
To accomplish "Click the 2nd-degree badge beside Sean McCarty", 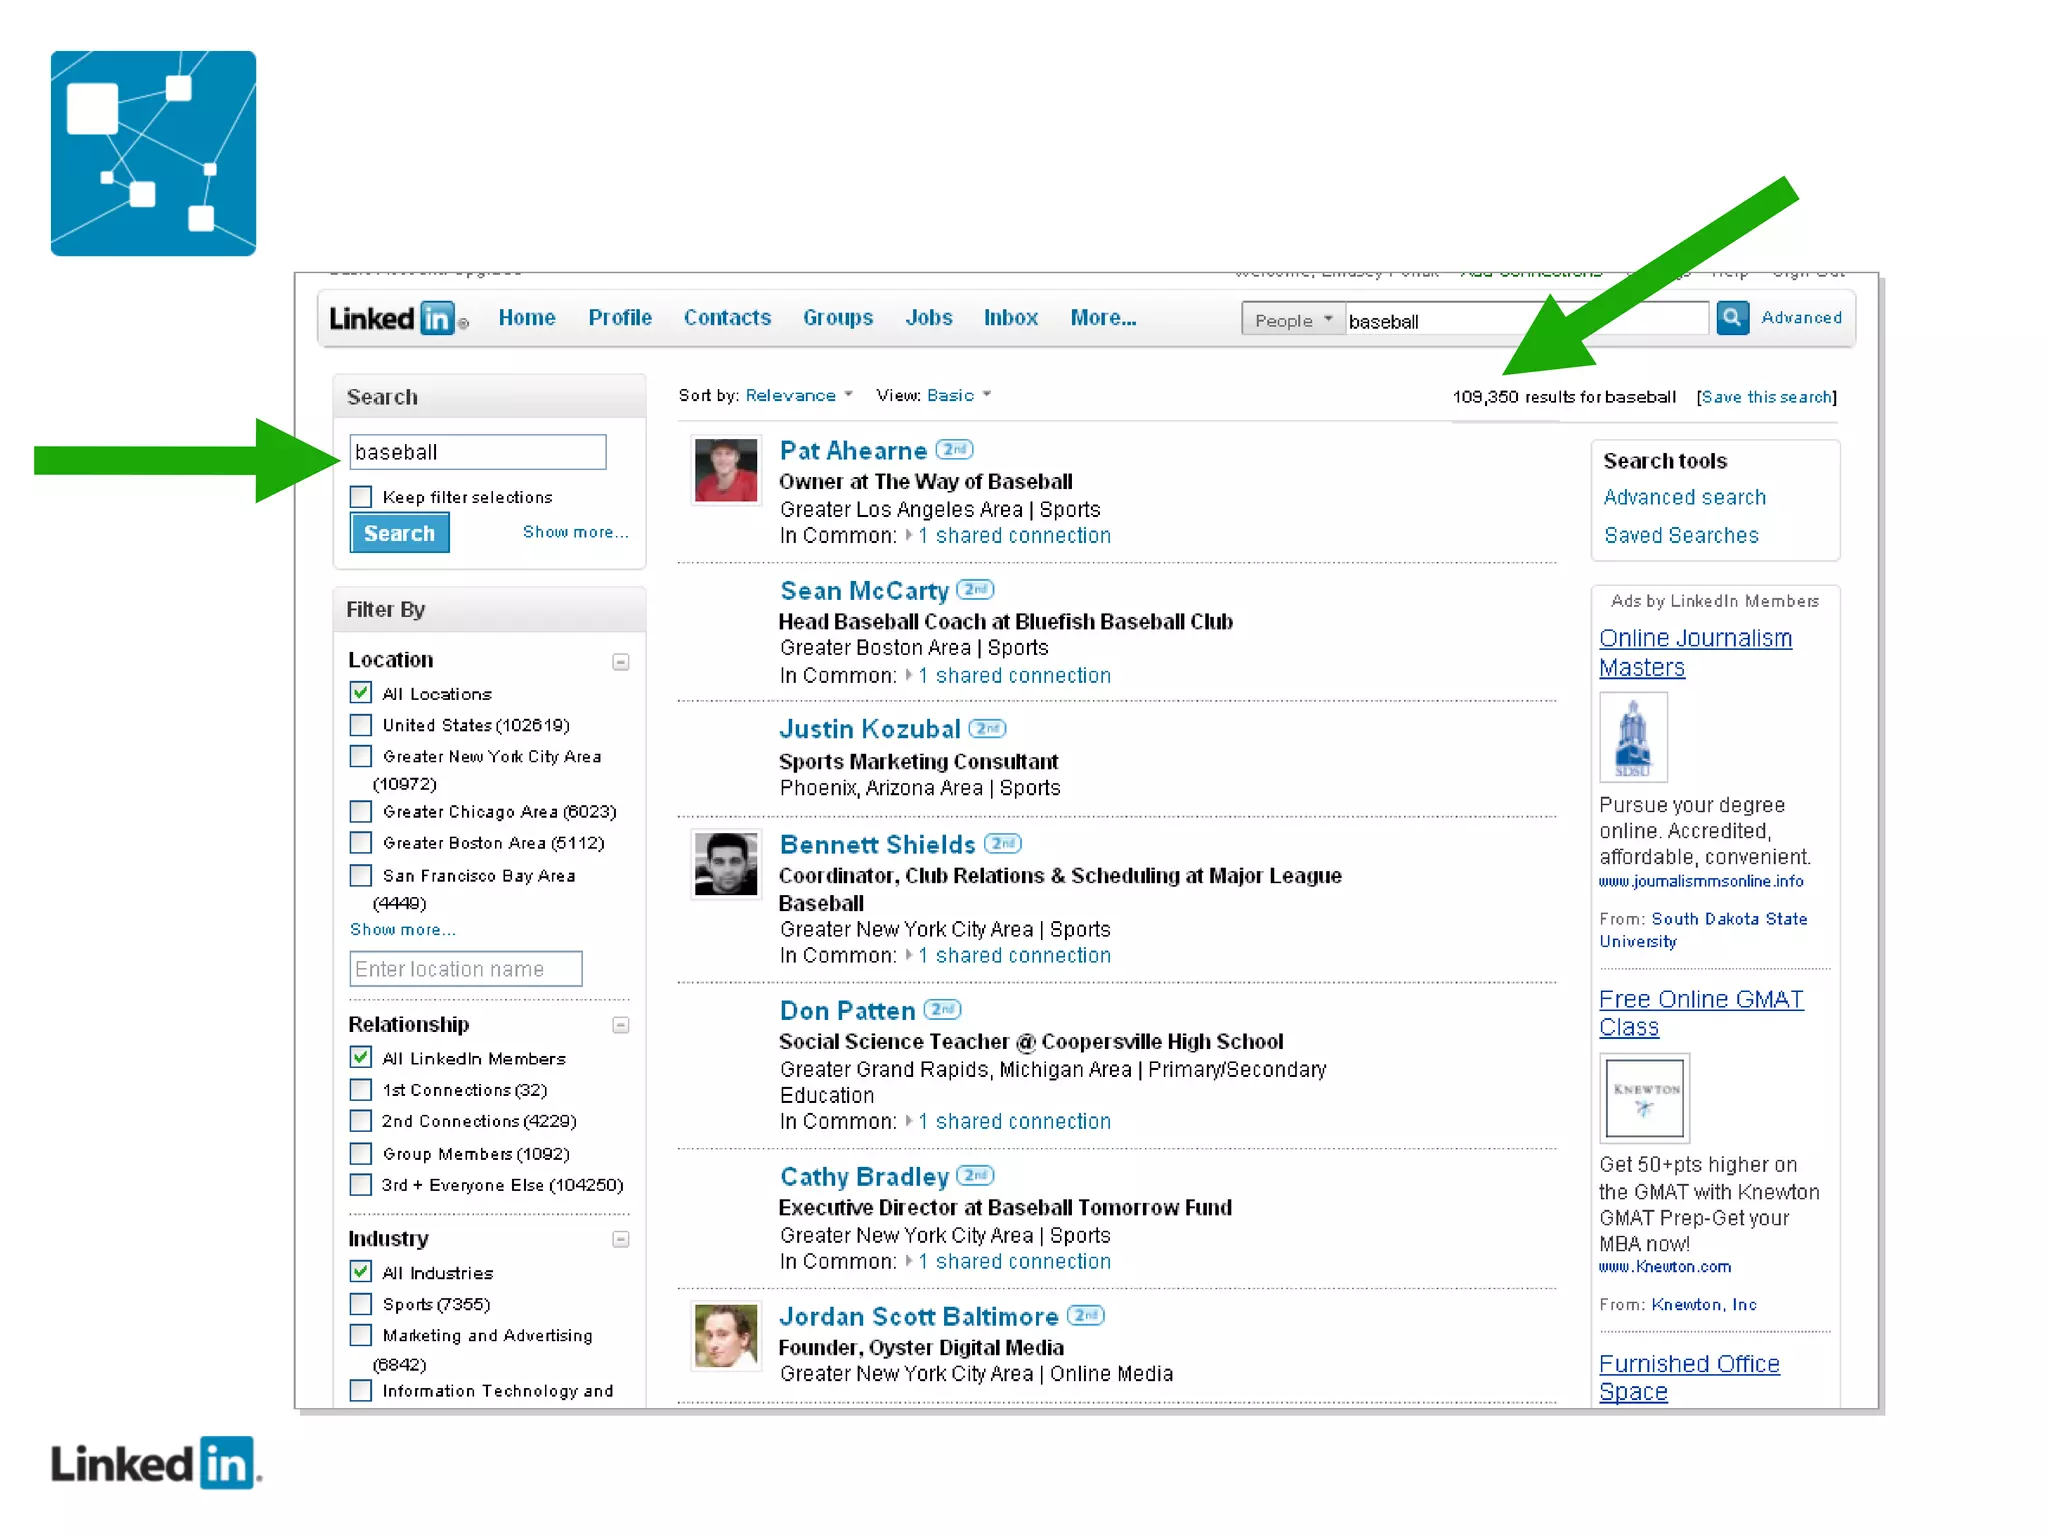I will point(975,590).
